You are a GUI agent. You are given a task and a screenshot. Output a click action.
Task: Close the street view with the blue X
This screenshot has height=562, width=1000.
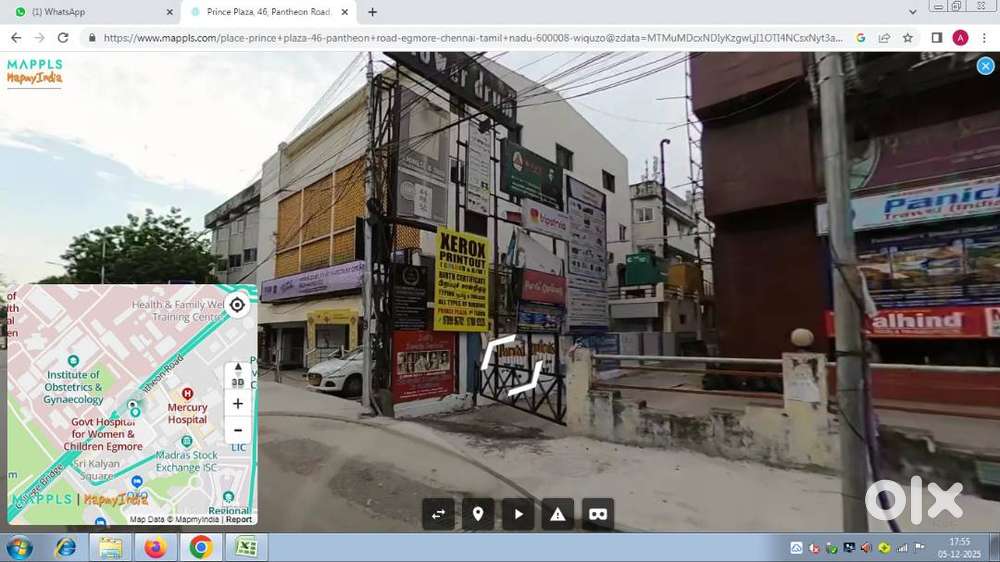pos(985,66)
